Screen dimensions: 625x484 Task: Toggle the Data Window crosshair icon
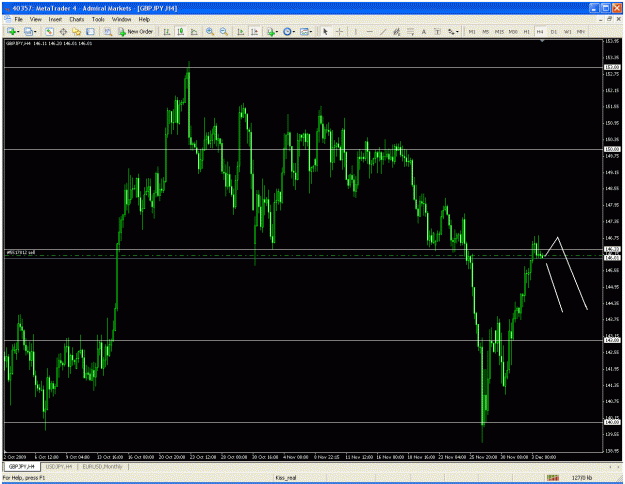63,31
